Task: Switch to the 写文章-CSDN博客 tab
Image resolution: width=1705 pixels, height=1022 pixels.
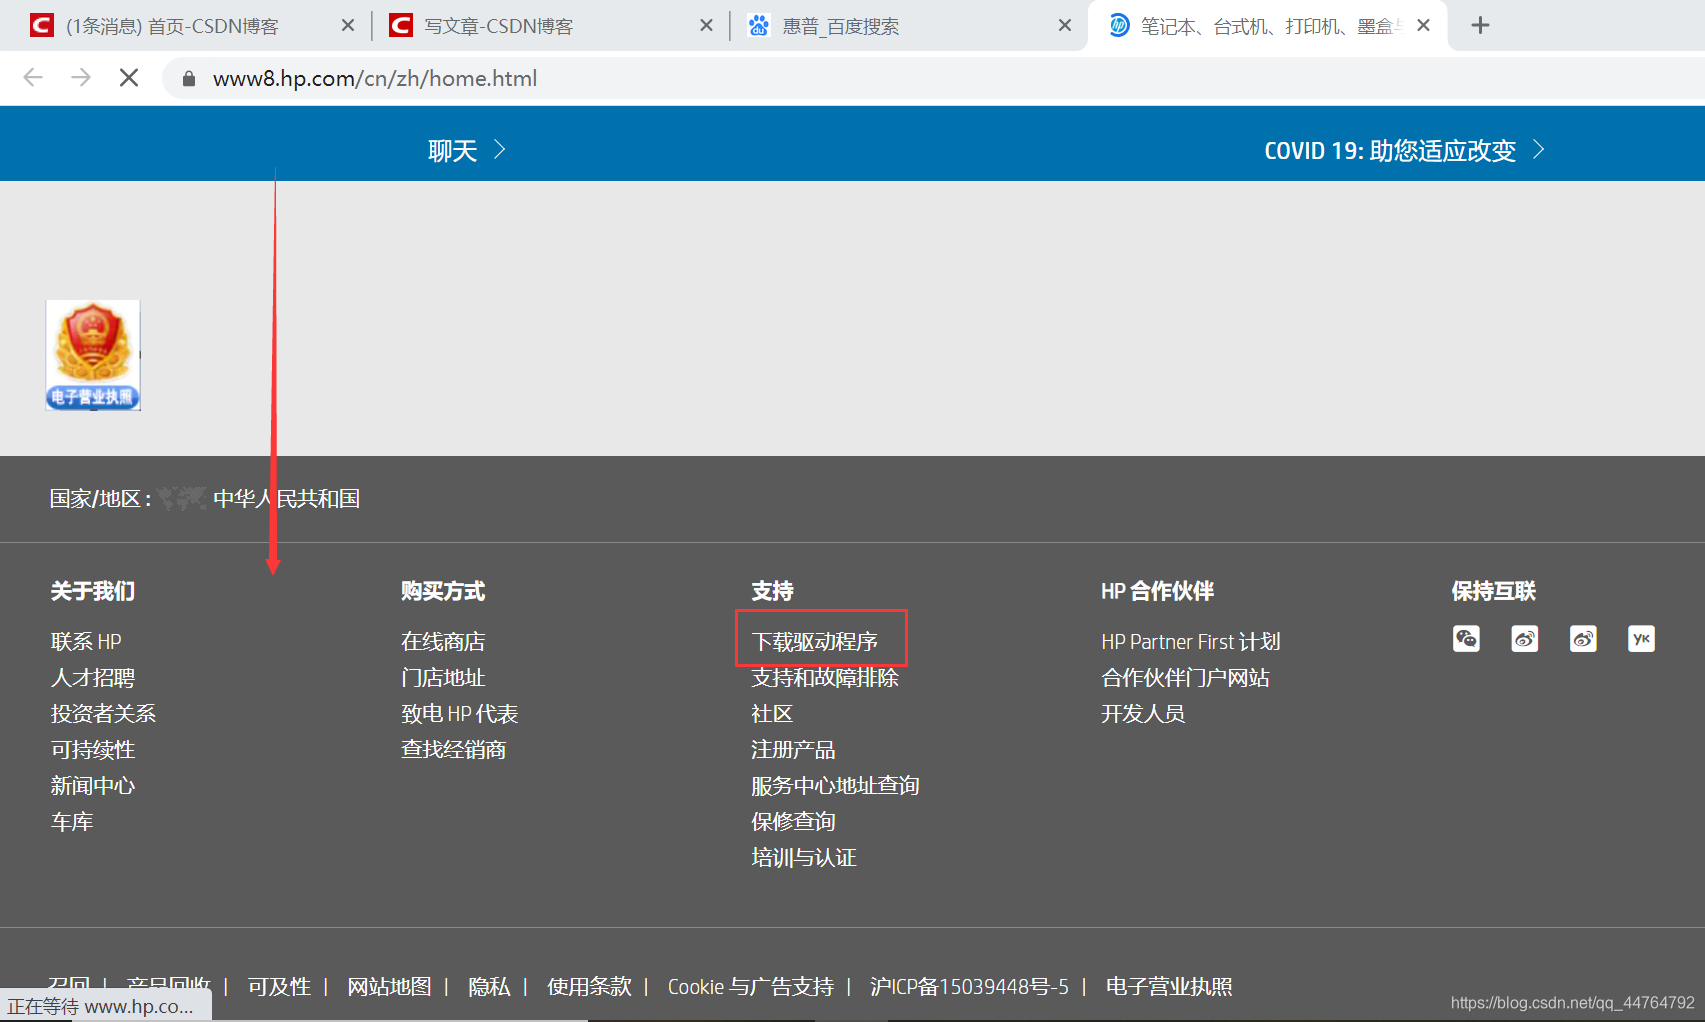Action: point(498,26)
